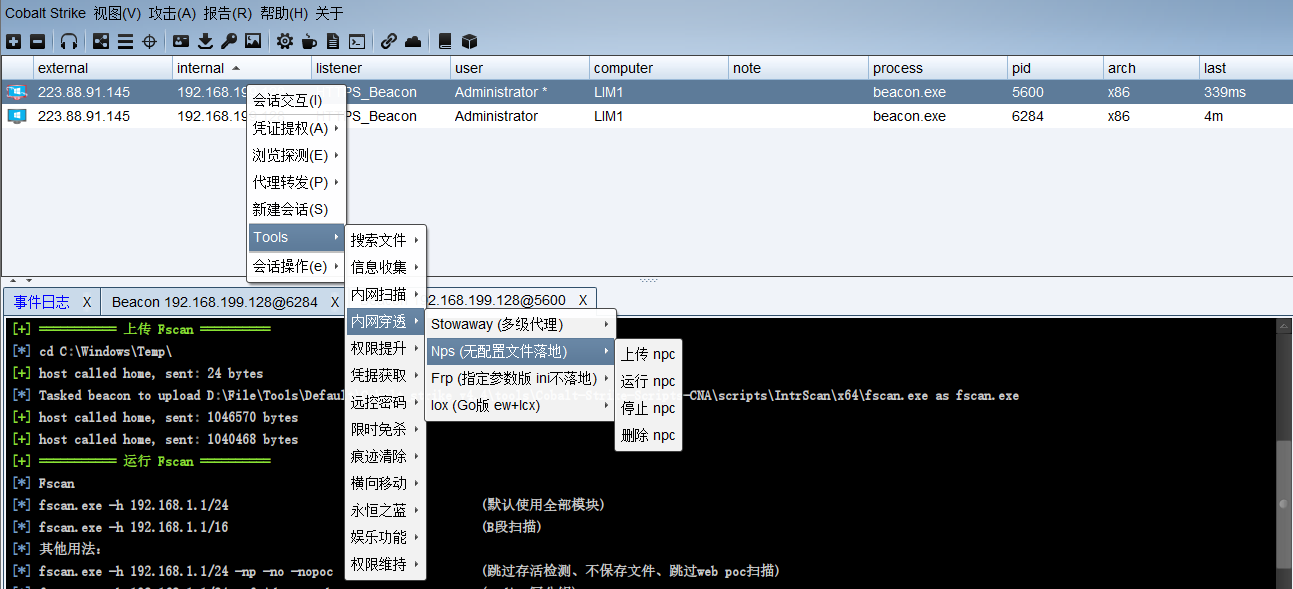Open the 永恒之蓝 submenu
The height and width of the screenshot is (589, 1293).
386,510
